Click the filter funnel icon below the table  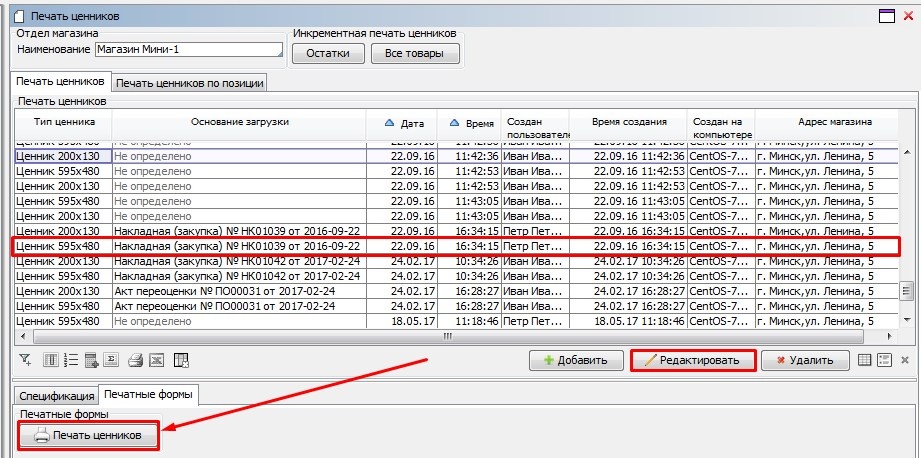coord(26,360)
